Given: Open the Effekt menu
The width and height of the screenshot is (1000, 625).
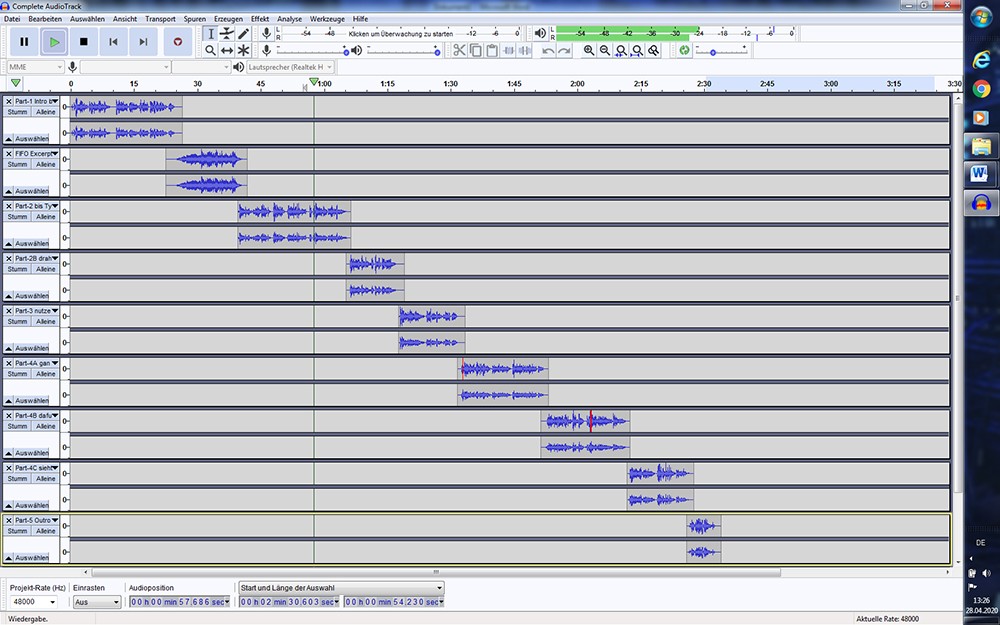Looking at the screenshot, I should [260, 19].
